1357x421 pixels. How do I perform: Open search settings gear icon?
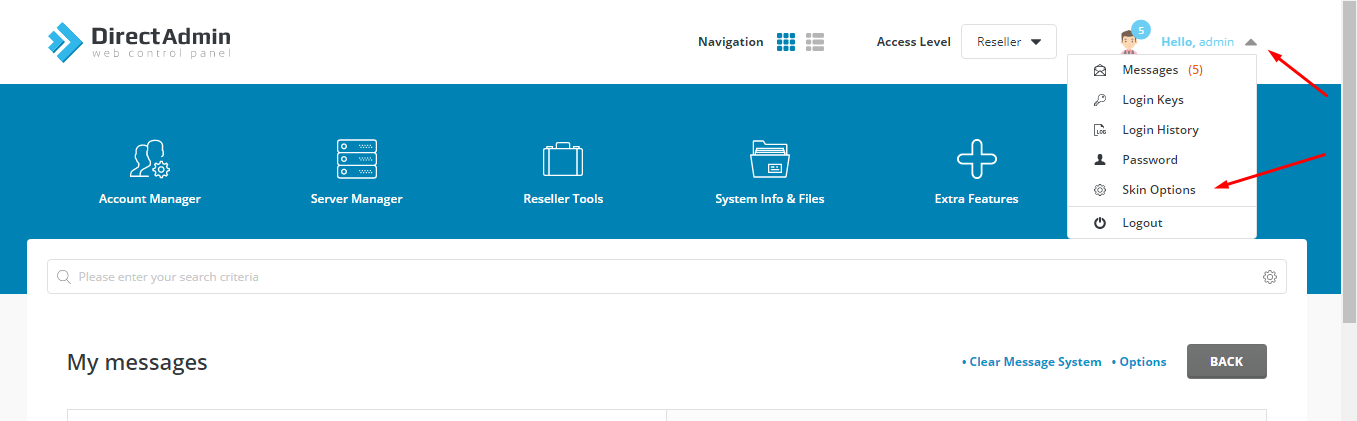pos(1270,277)
